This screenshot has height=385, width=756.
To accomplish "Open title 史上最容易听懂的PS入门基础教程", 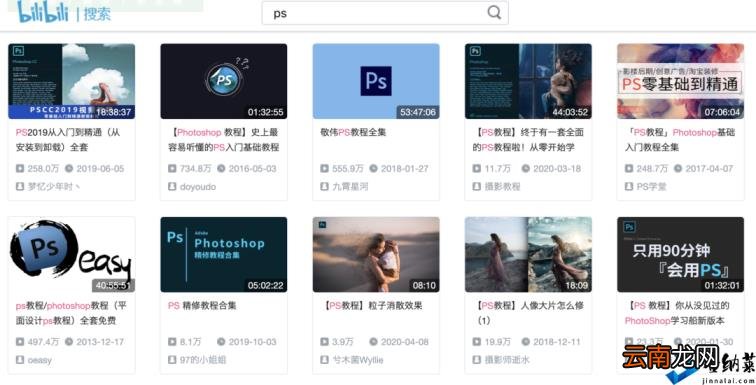I will click(x=224, y=140).
